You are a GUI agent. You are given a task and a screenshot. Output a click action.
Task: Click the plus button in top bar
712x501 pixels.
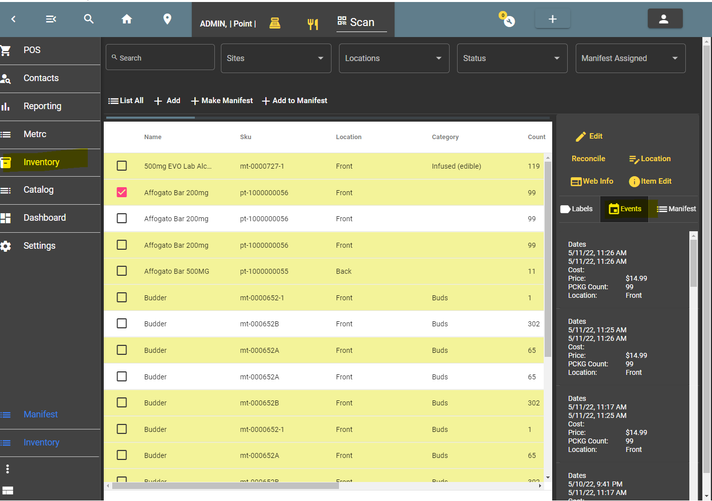click(552, 19)
